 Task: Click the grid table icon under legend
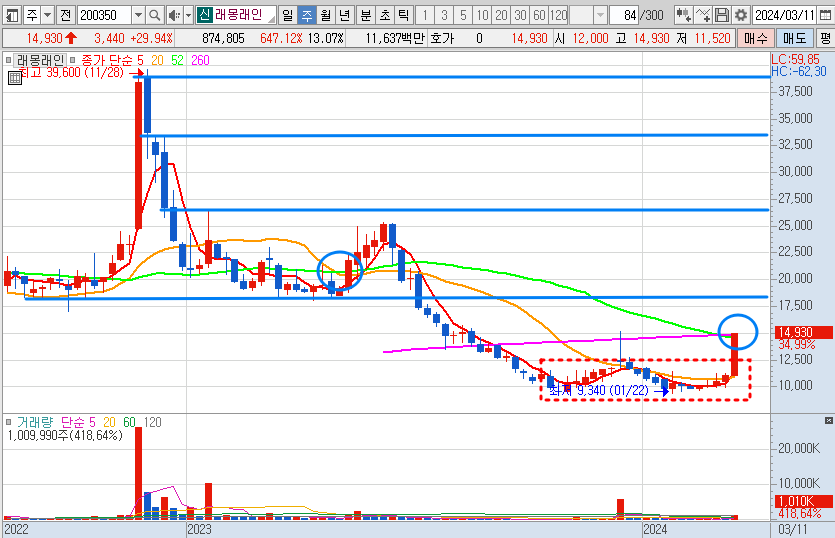(x=15, y=78)
